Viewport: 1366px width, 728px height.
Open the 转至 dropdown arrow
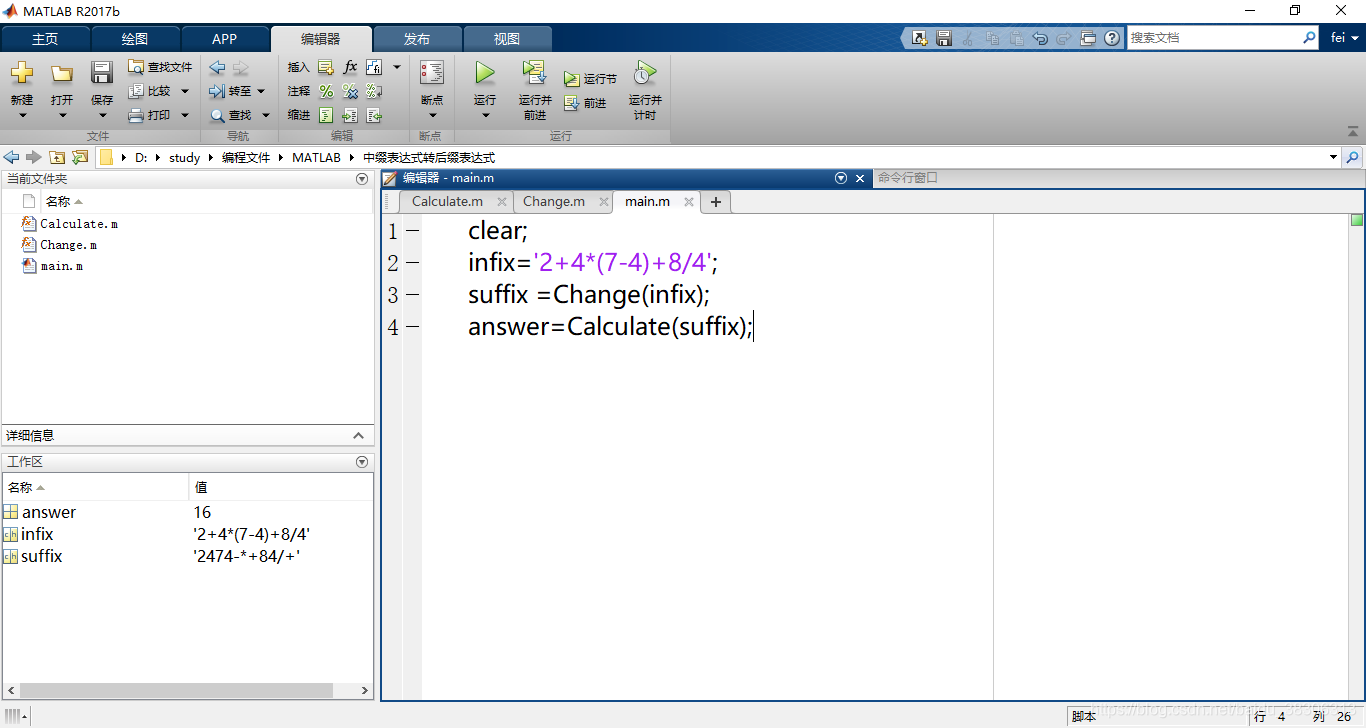[262, 91]
